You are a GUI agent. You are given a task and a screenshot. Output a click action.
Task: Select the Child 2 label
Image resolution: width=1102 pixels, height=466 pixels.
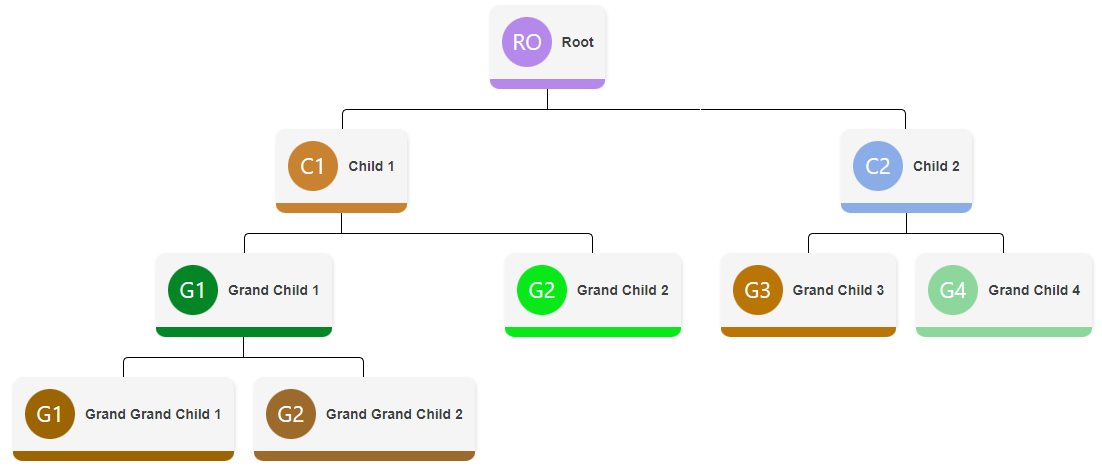(x=936, y=166)
